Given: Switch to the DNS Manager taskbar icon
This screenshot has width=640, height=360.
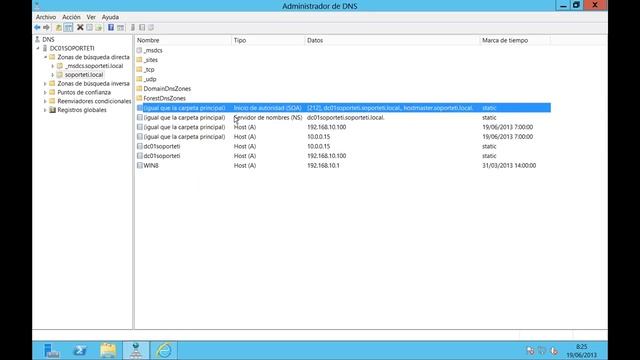Looking at the screenshot, I should pyautogui.click(x=136, y=351).
